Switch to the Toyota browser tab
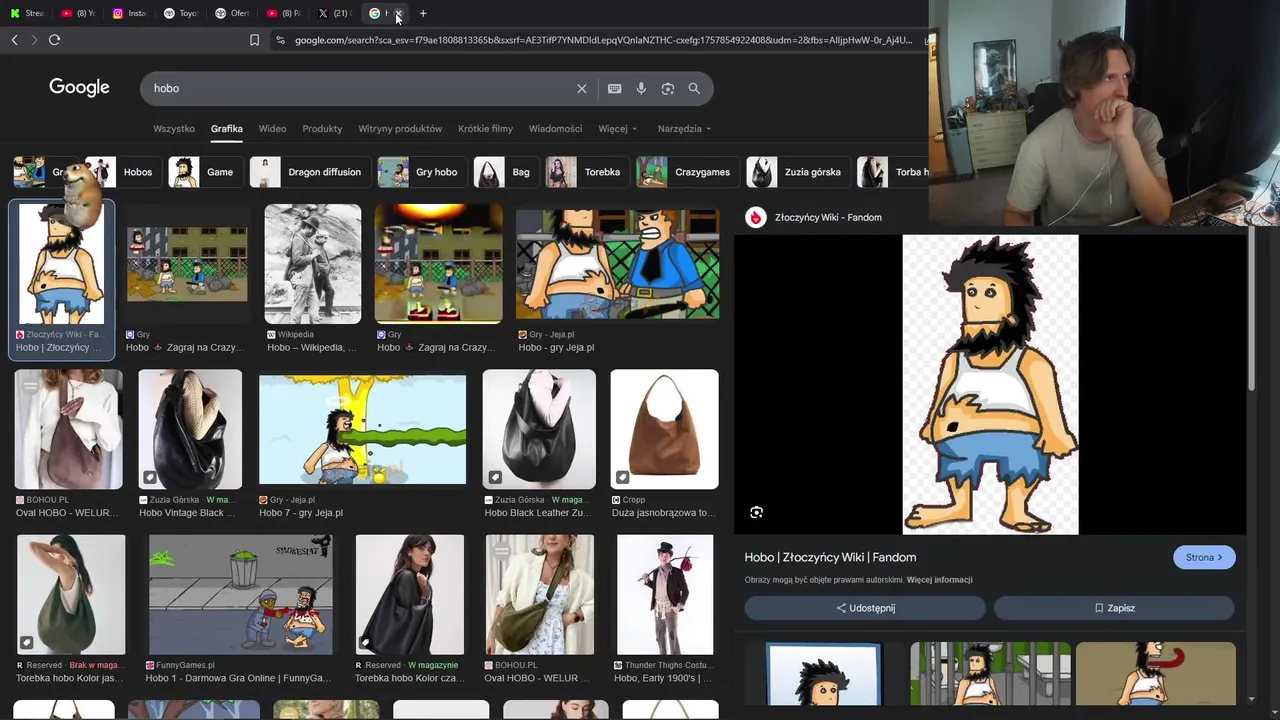Viewport: 1280px width, 720px height. pos(181,13)
